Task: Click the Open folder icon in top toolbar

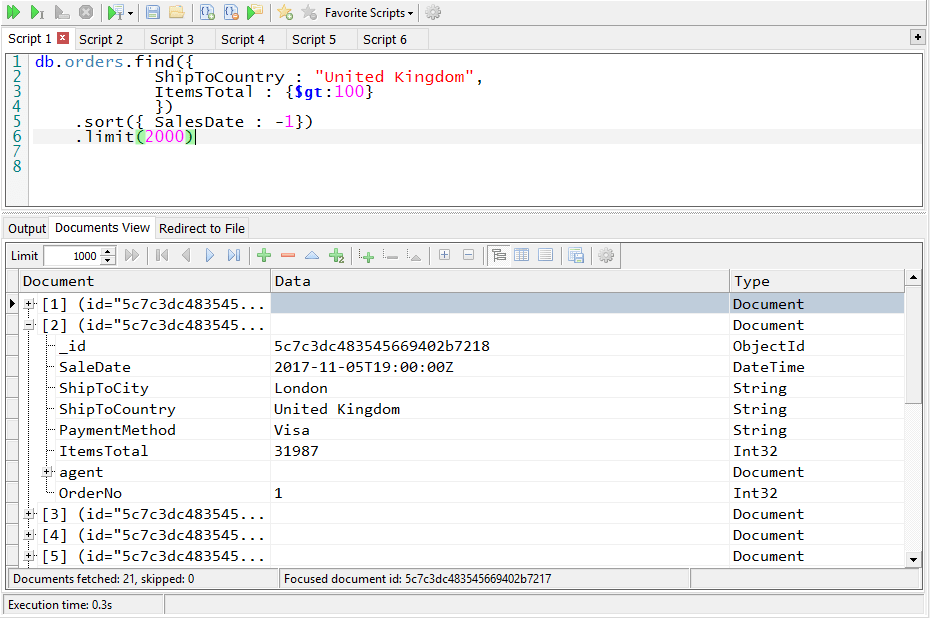Action: [176, 12]
